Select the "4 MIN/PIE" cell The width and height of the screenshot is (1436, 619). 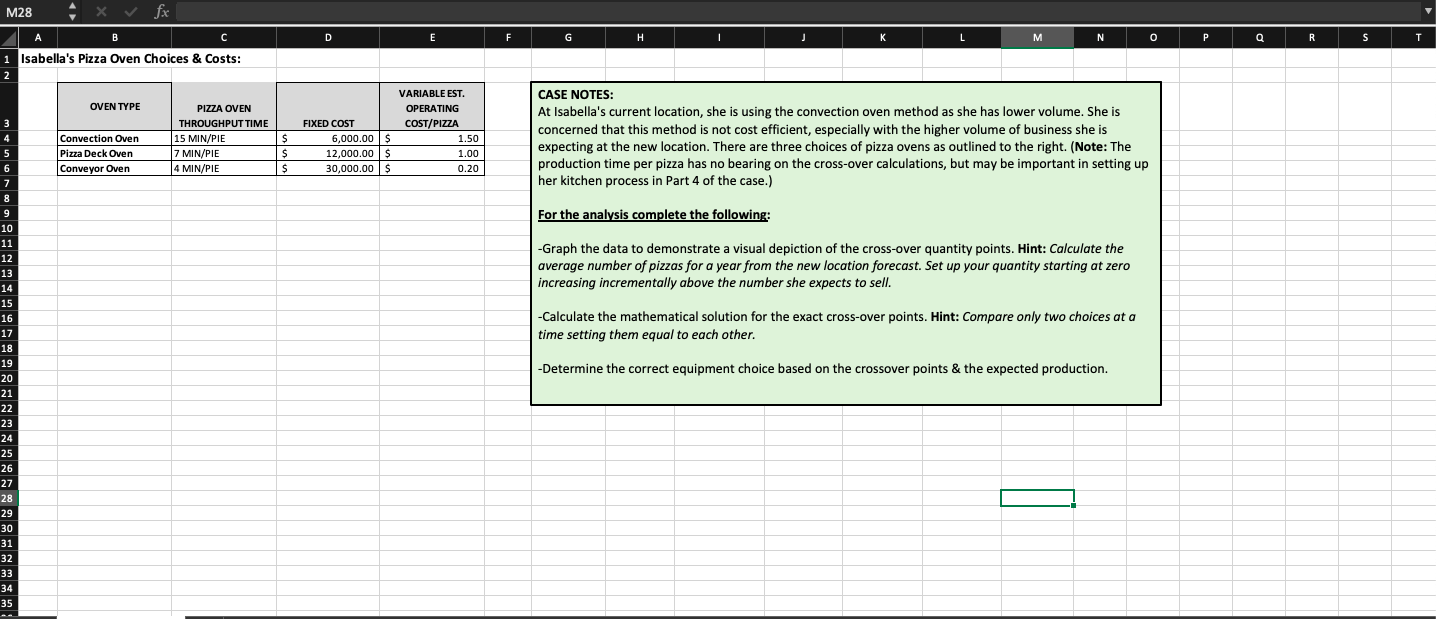point(224,168)
